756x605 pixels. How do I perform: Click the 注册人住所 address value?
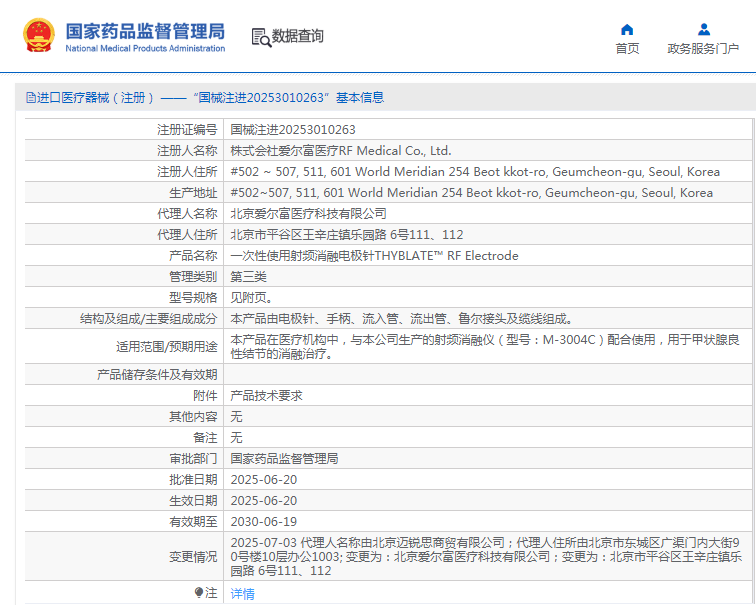(x=475, y=172)
